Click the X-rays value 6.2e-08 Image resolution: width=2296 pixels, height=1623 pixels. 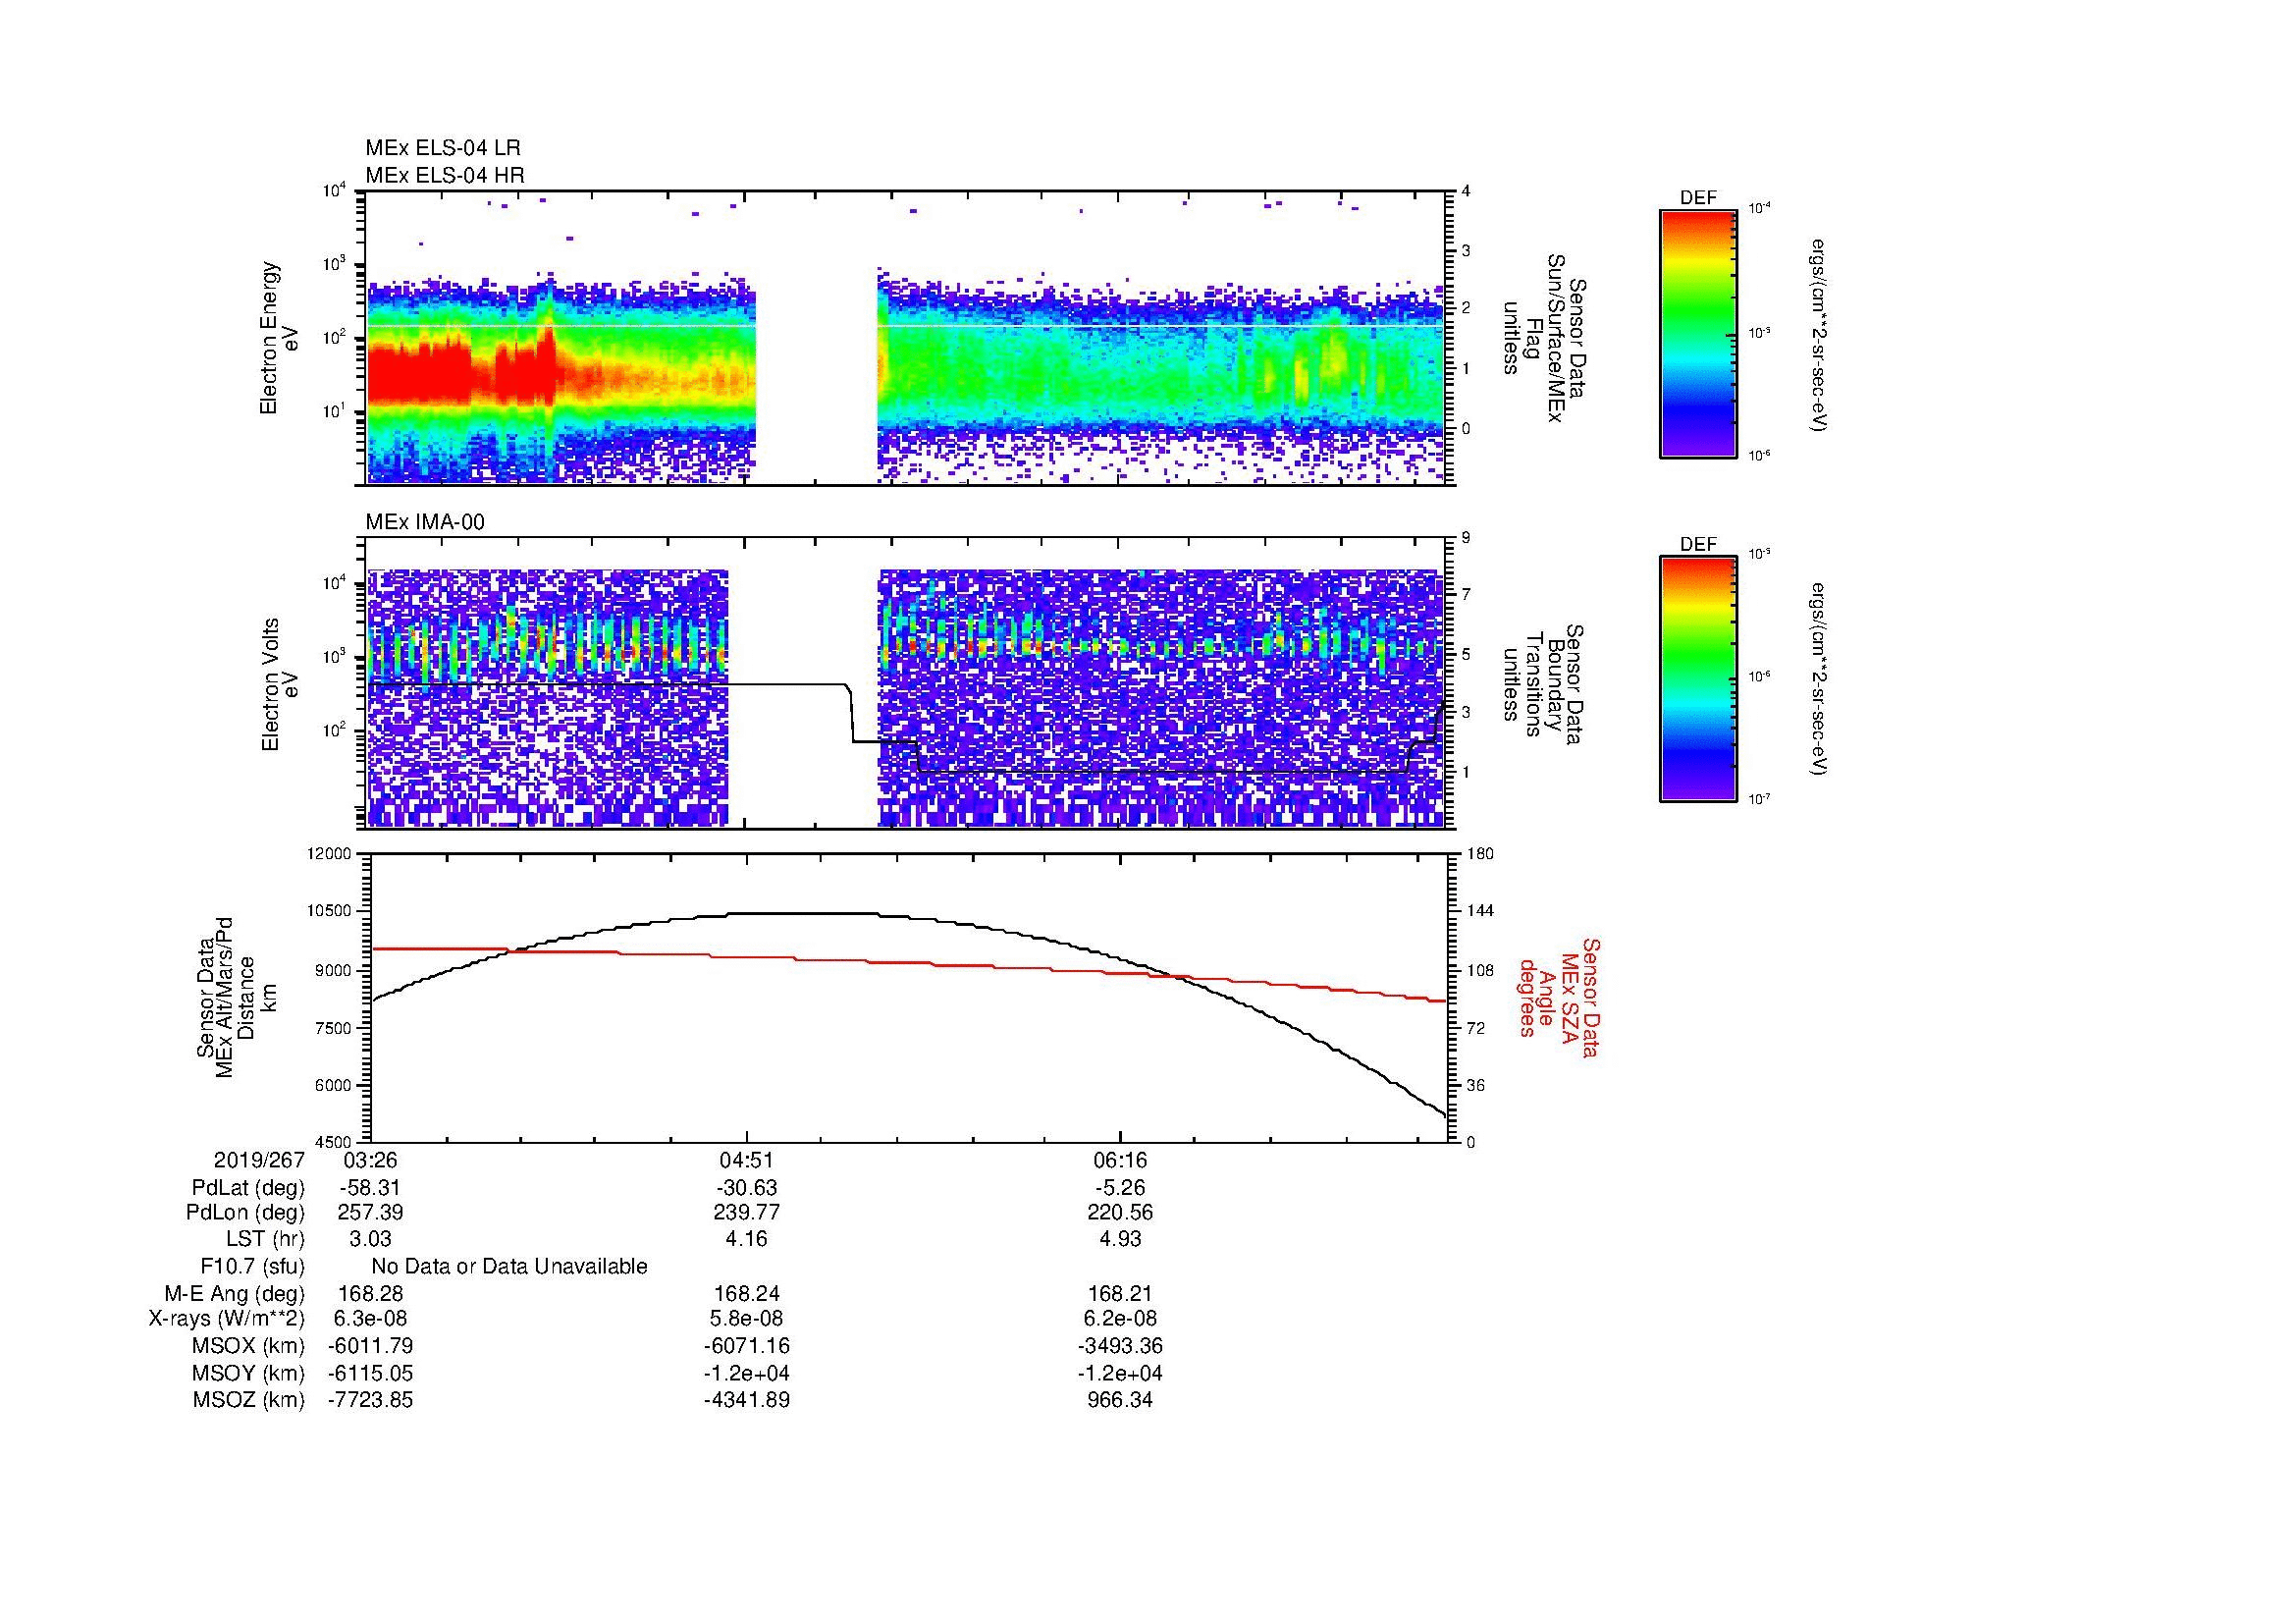tap(1120, 1319)
